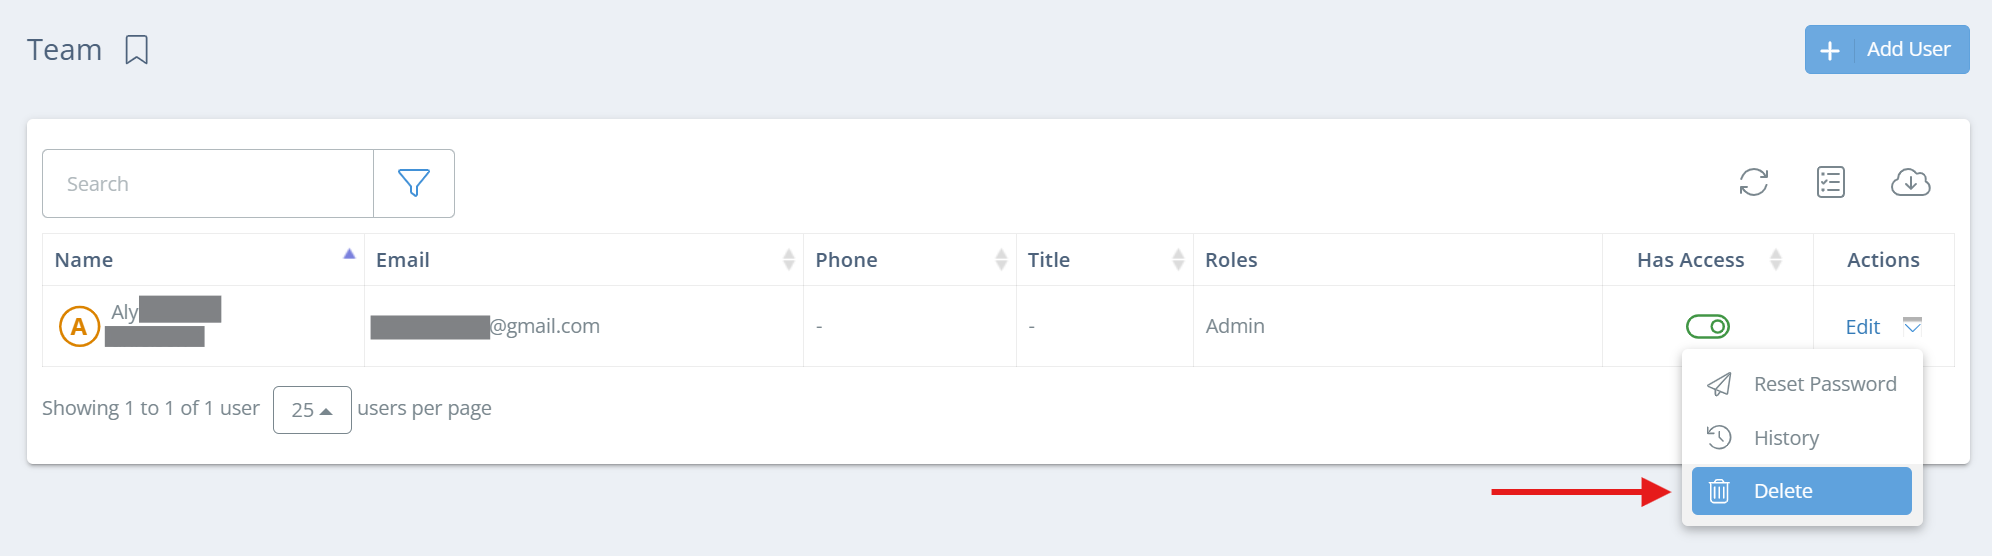This screenshot has height=556, width=1992.
Task: Click the bookmark icon next to Team
Action: pos(137,50)
